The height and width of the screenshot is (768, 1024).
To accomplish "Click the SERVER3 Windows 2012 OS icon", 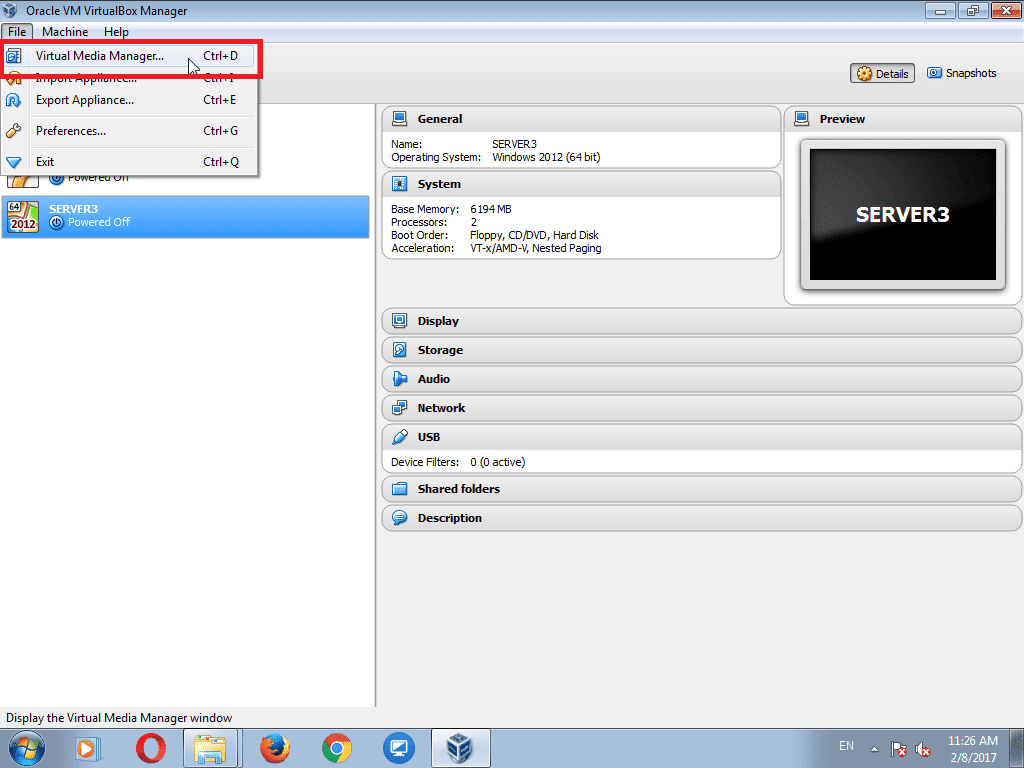I will click(x=23, y=217).
